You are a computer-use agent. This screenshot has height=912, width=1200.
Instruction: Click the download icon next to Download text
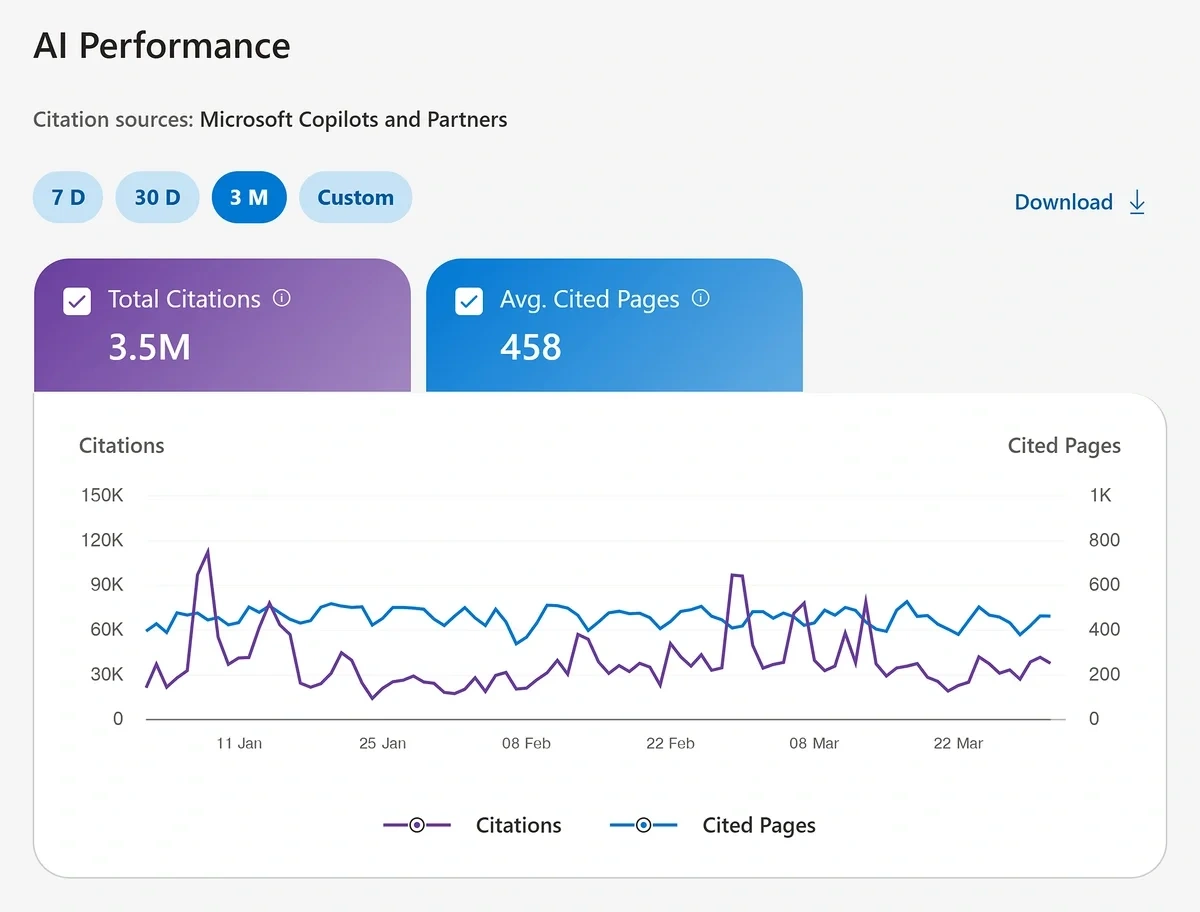coord(1137,202)
